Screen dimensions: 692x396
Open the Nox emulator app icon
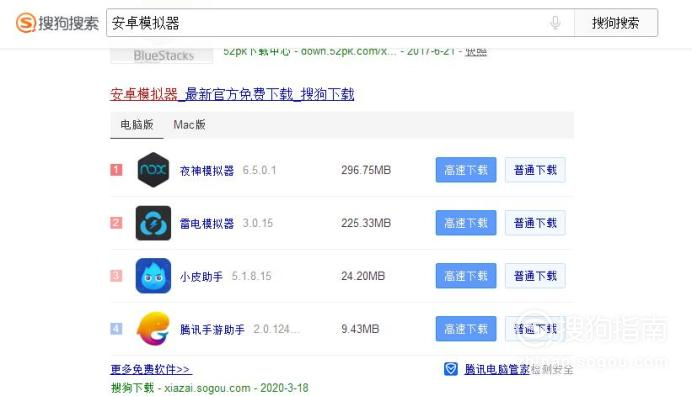[x=153, y=170]
